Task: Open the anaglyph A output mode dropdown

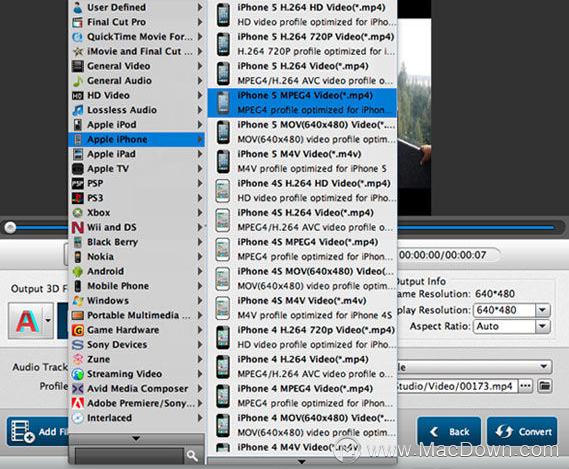Action: [48, 320]
